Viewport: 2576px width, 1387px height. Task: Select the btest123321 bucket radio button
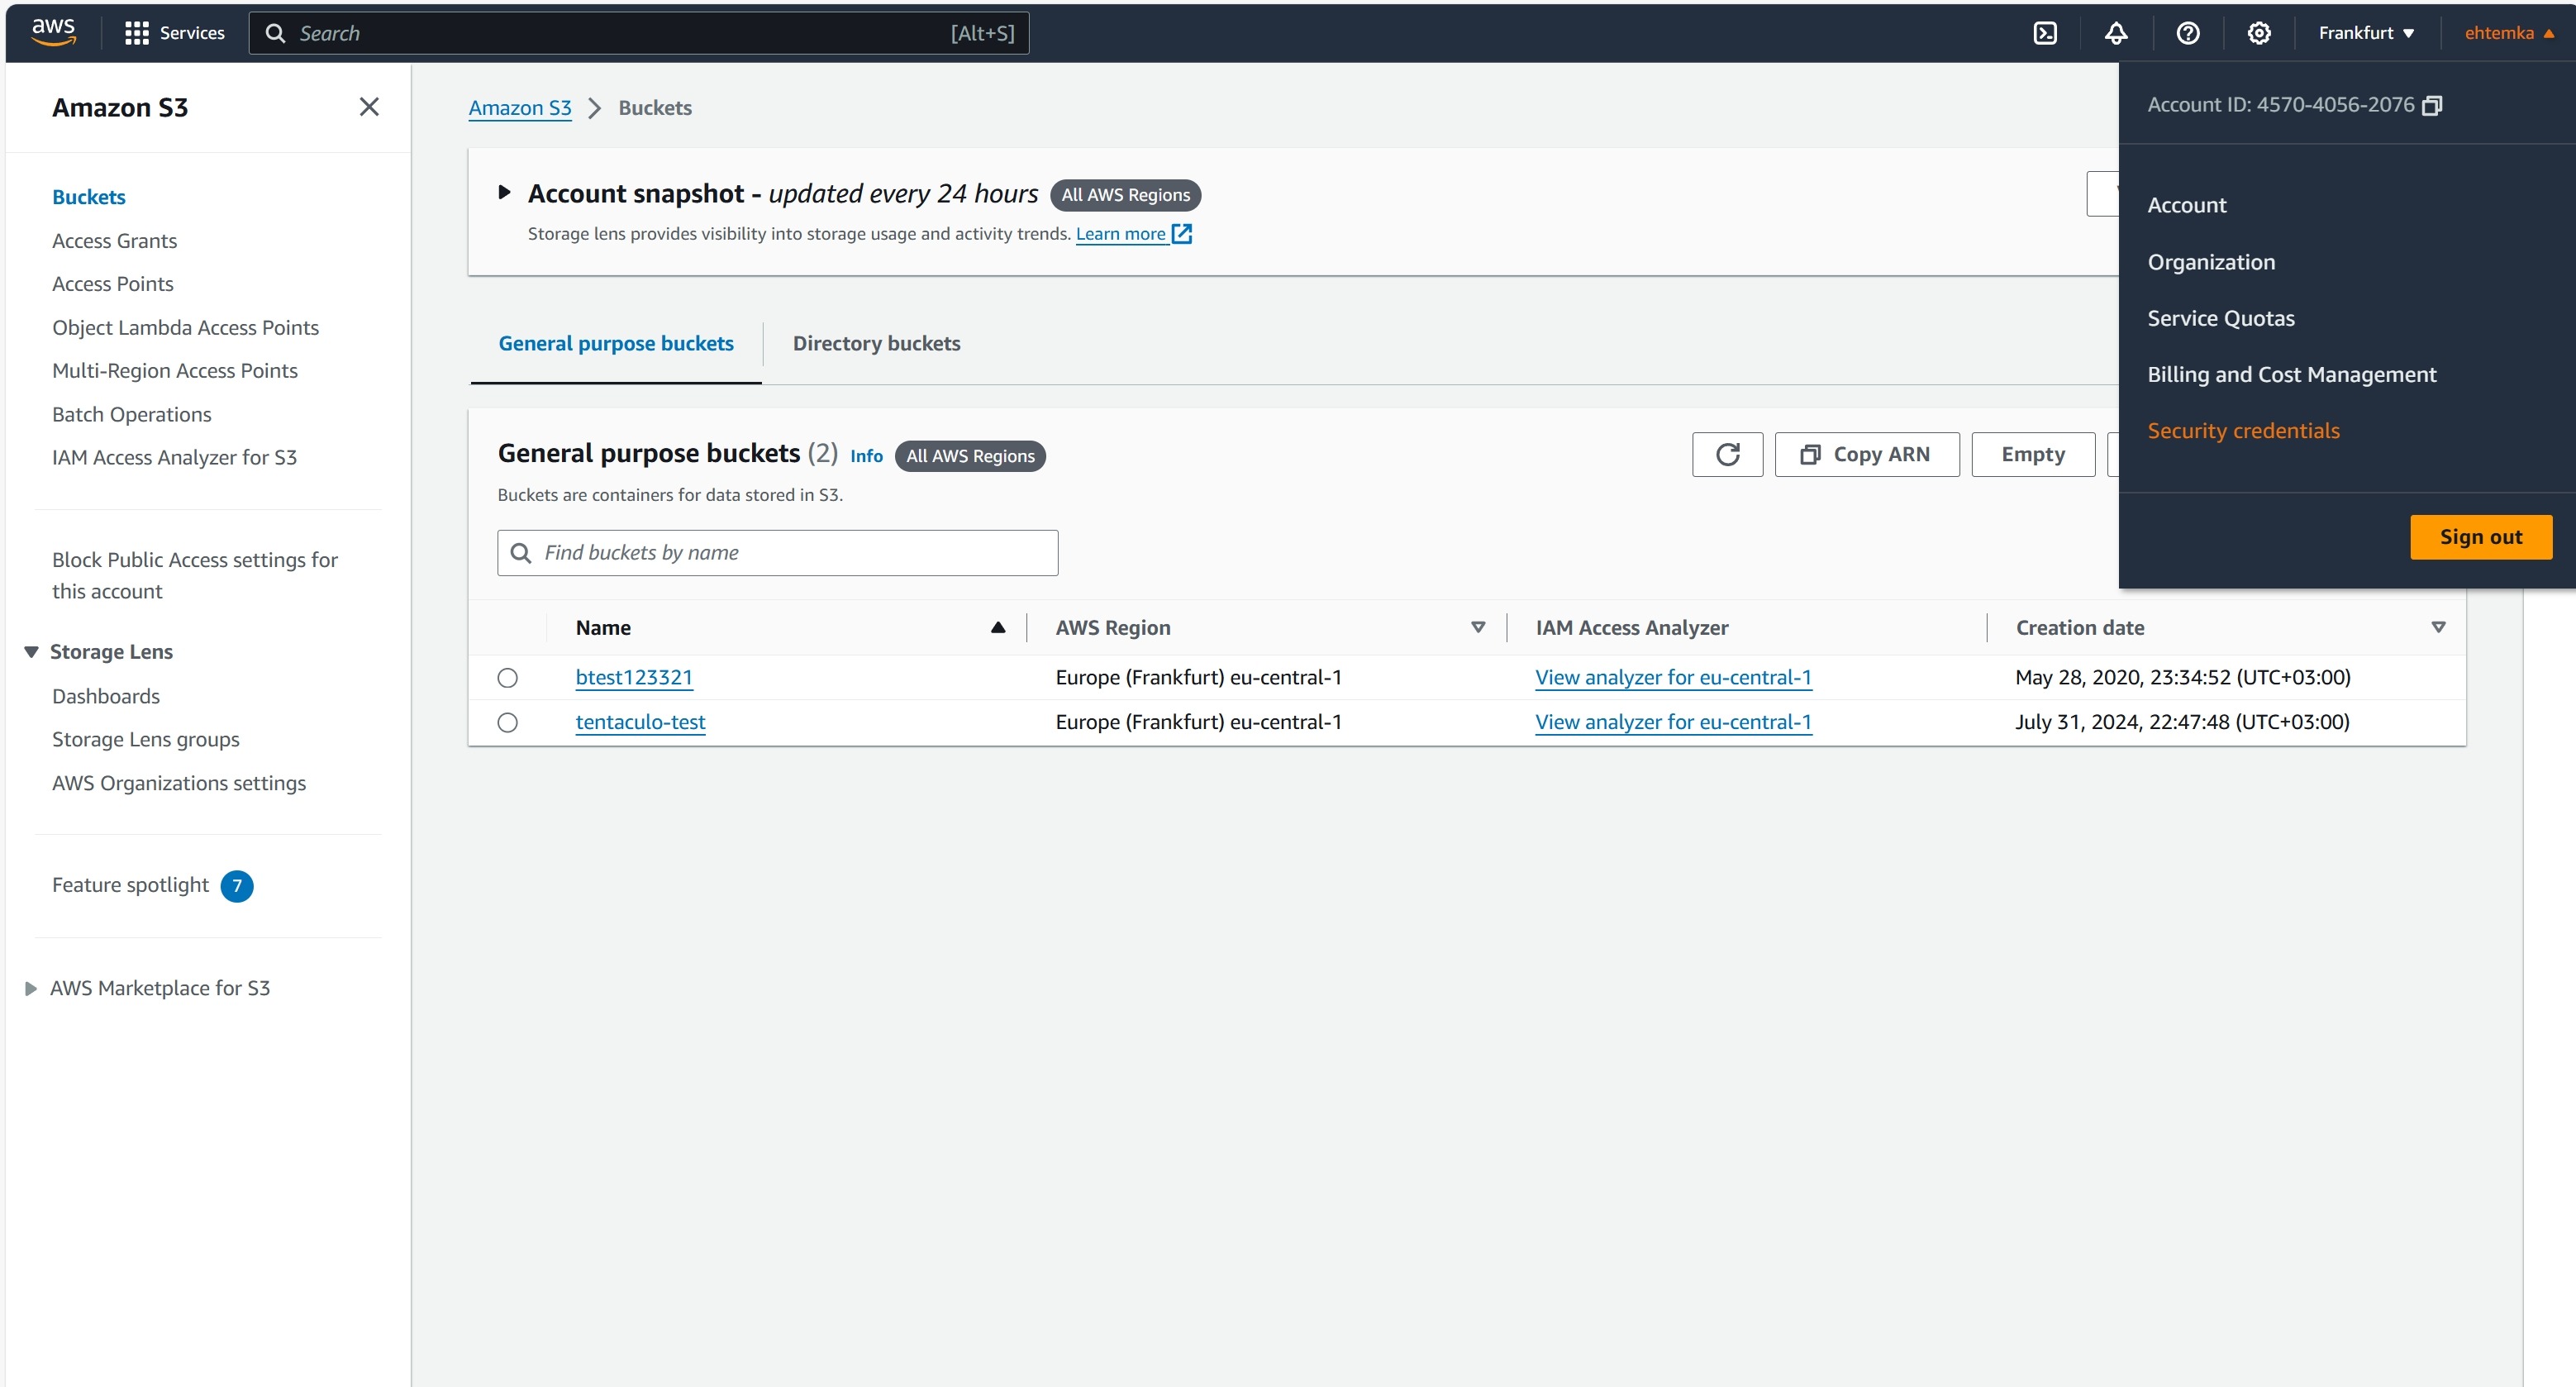pyautogui.click(x=508, y=678)
